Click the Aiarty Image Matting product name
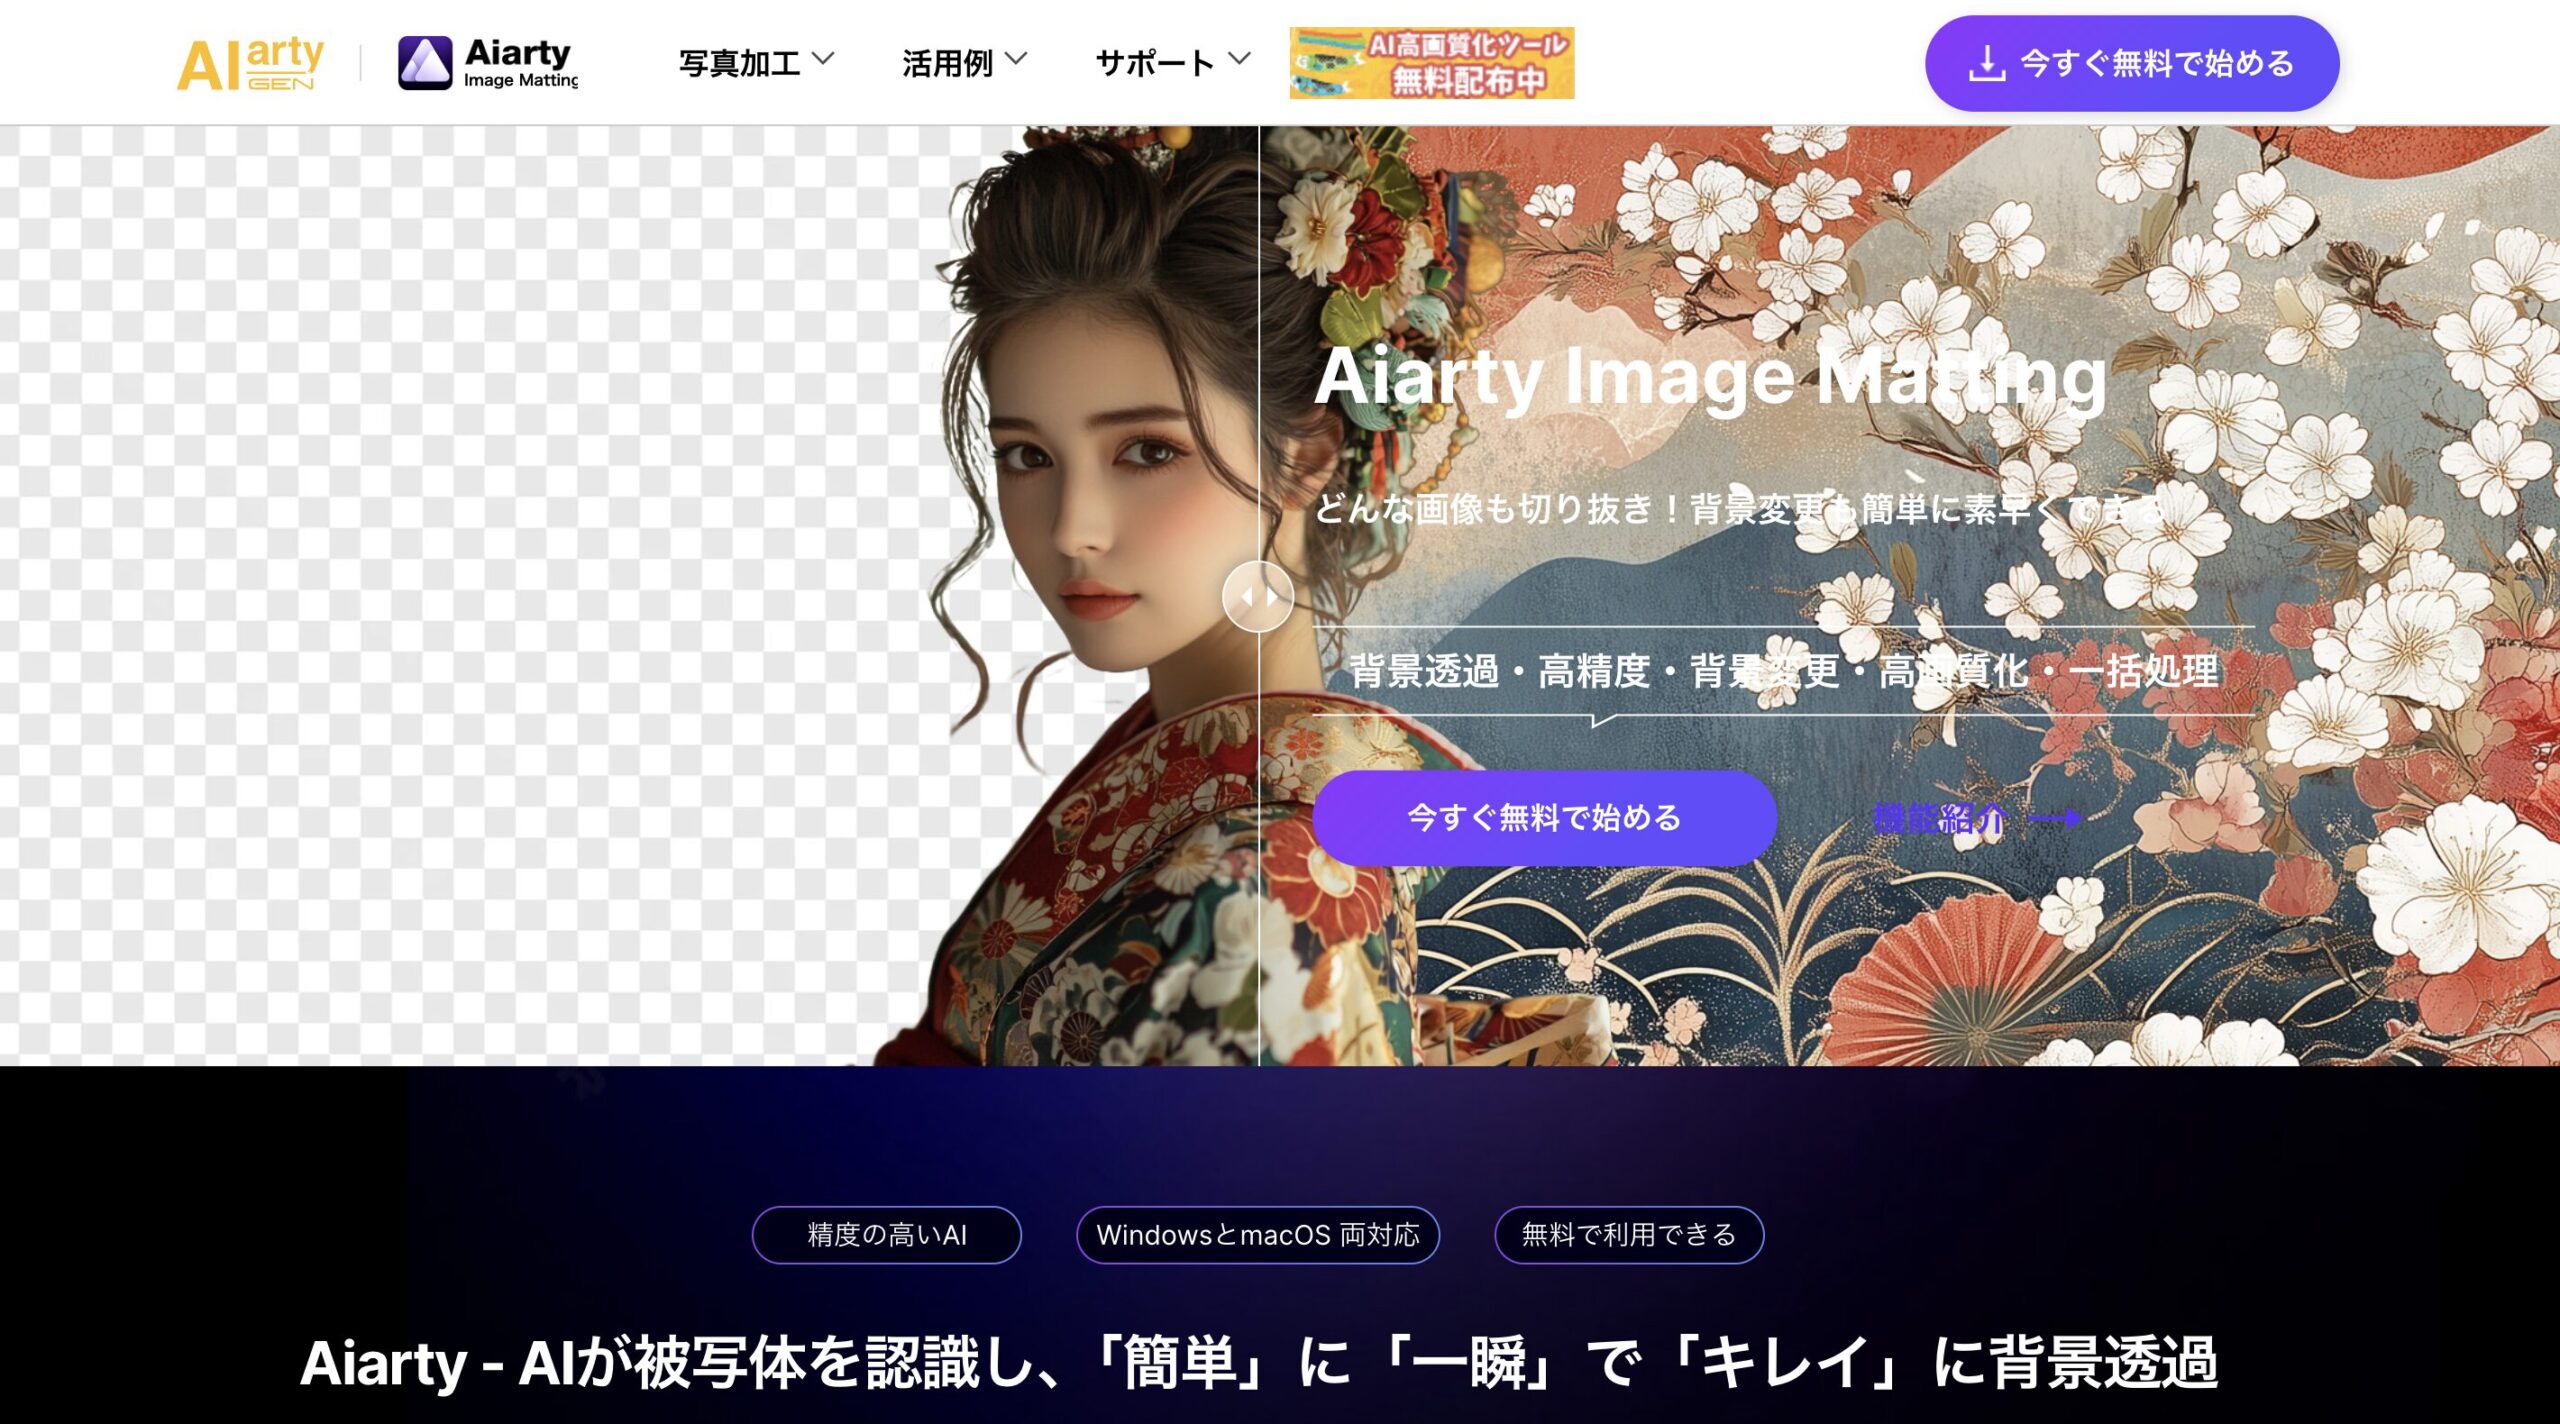 tap(521, 63)
